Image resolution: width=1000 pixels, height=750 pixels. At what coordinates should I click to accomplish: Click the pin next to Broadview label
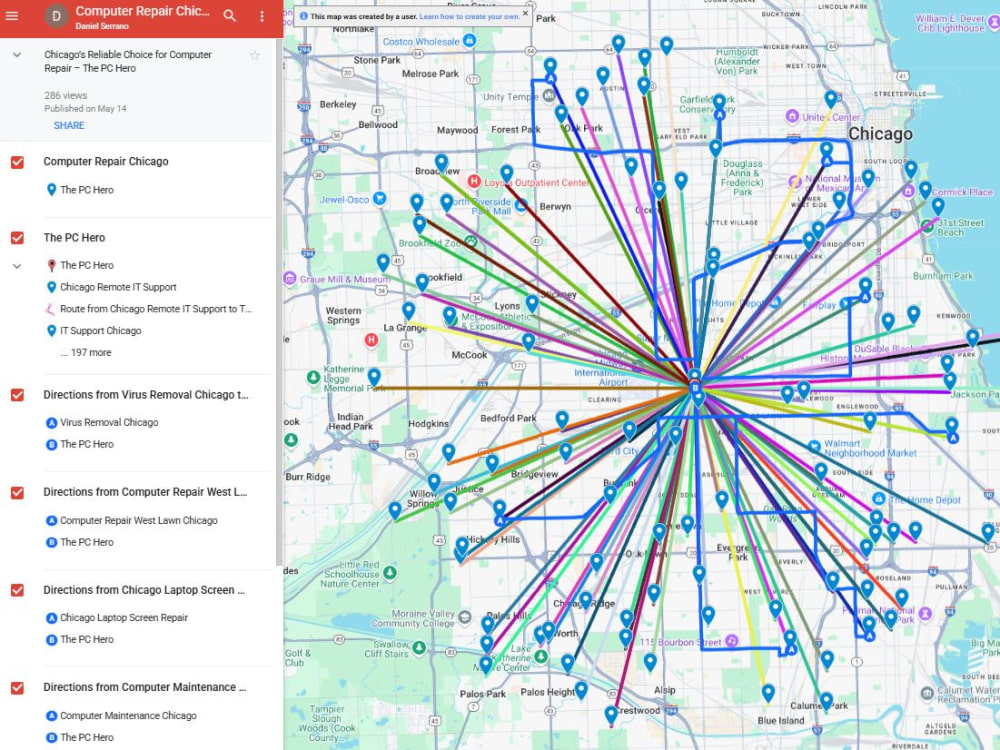441,163
